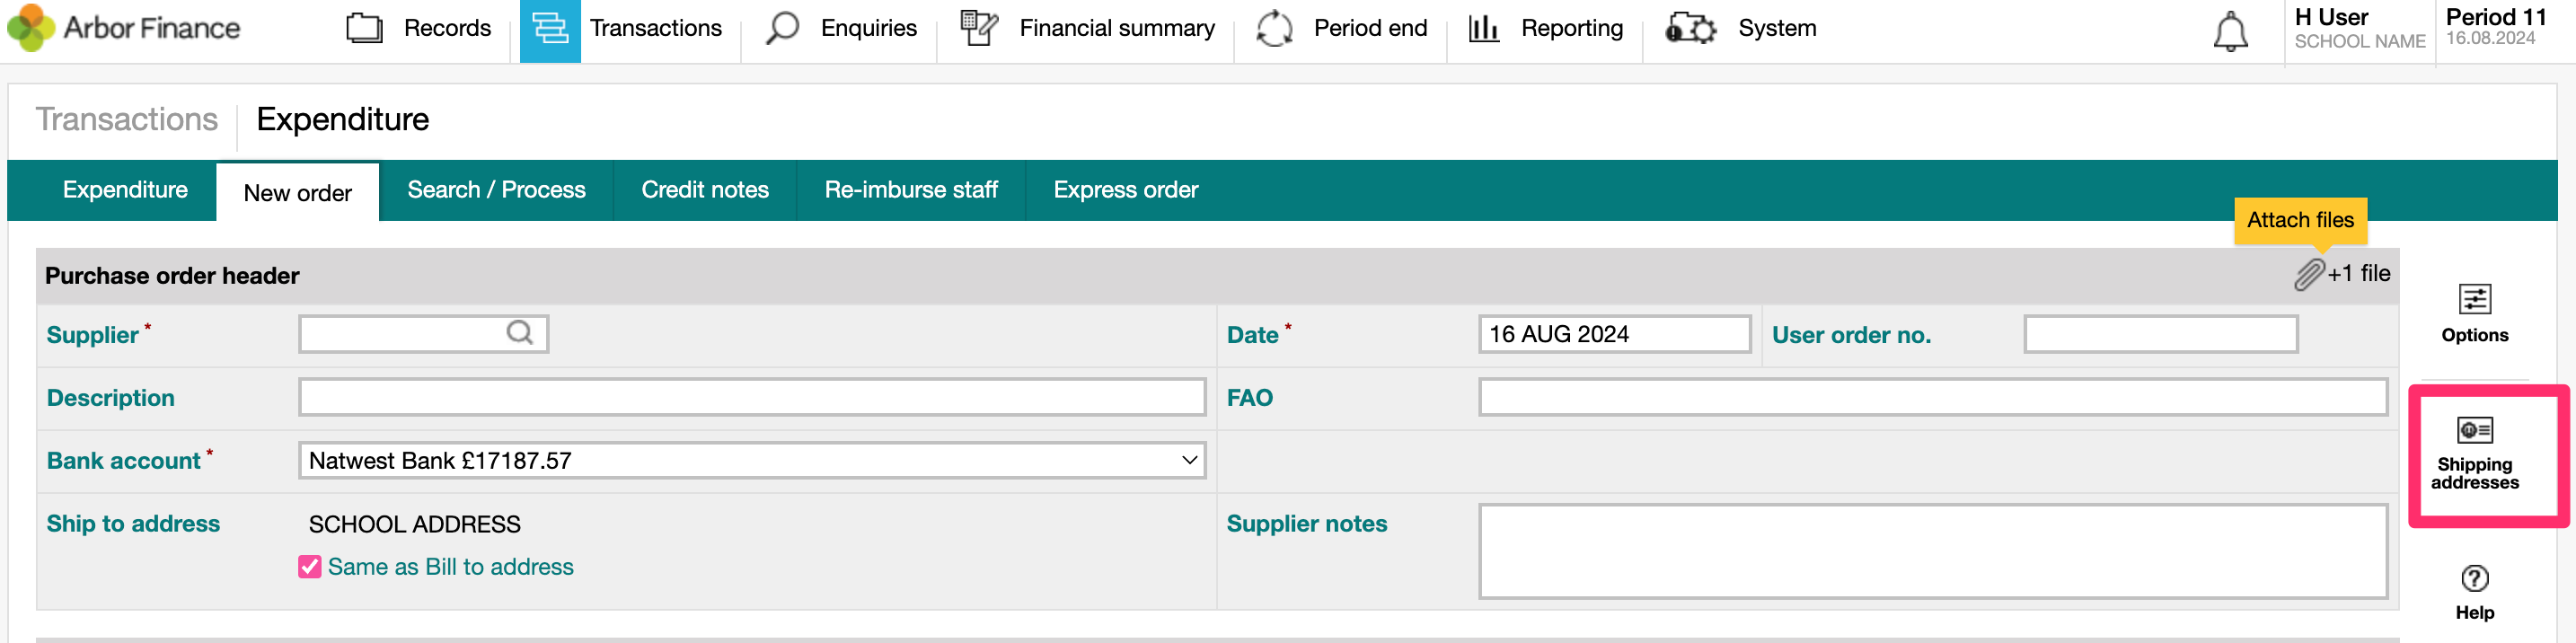Open the H User account menu
The image size is (2576, 643).
click(x=2358, y=28)
